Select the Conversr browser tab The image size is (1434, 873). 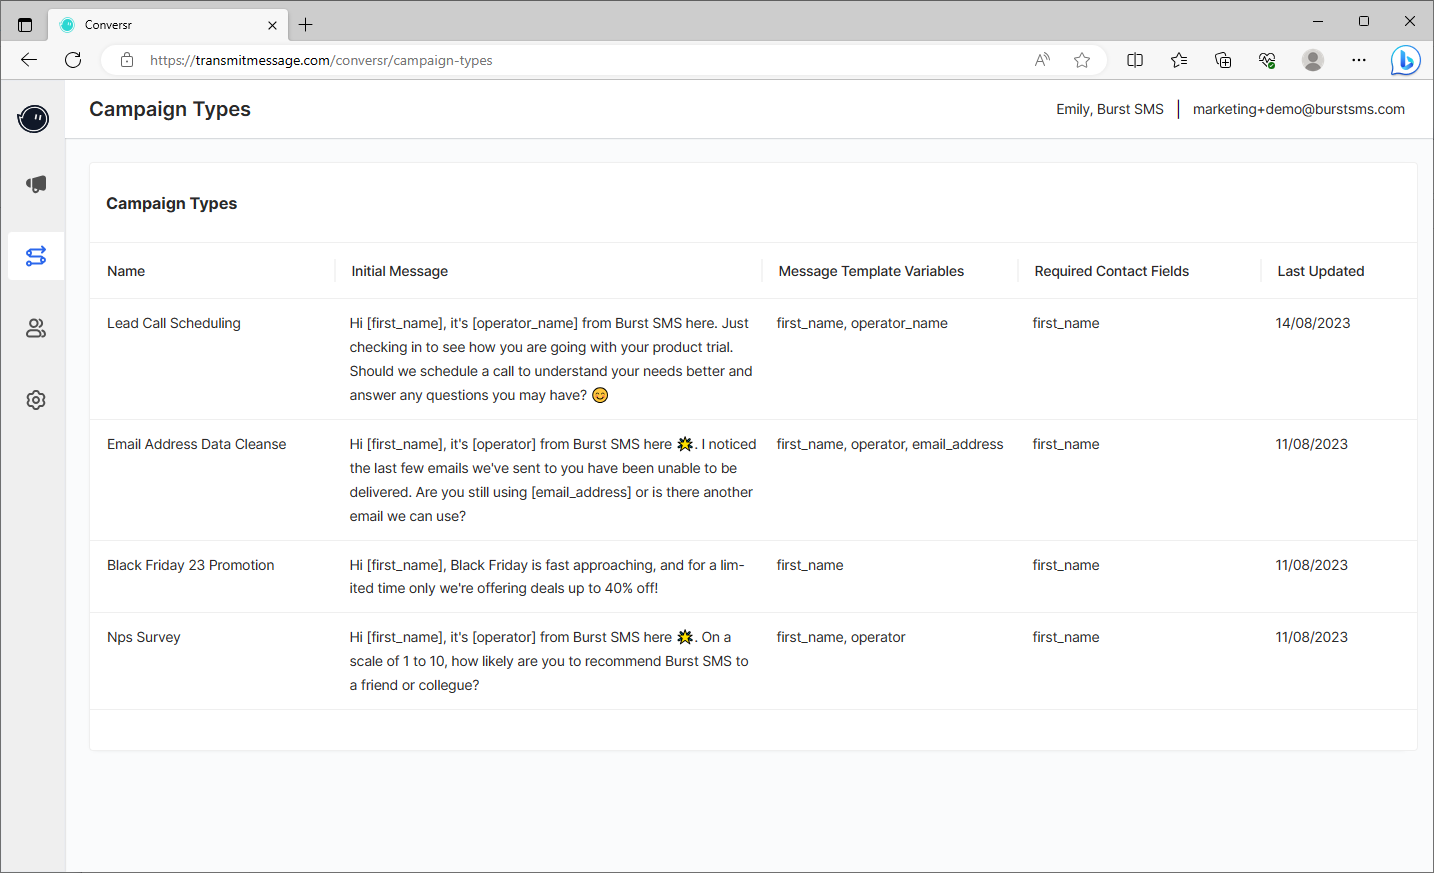tap(168, 25)
